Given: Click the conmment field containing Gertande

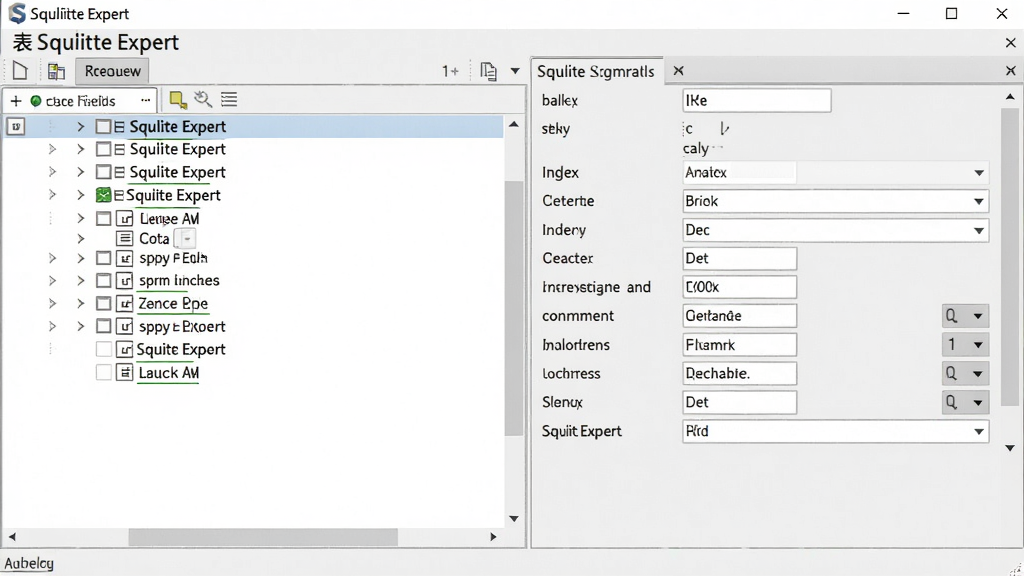Looking at the screenshot, I should 739,315.
